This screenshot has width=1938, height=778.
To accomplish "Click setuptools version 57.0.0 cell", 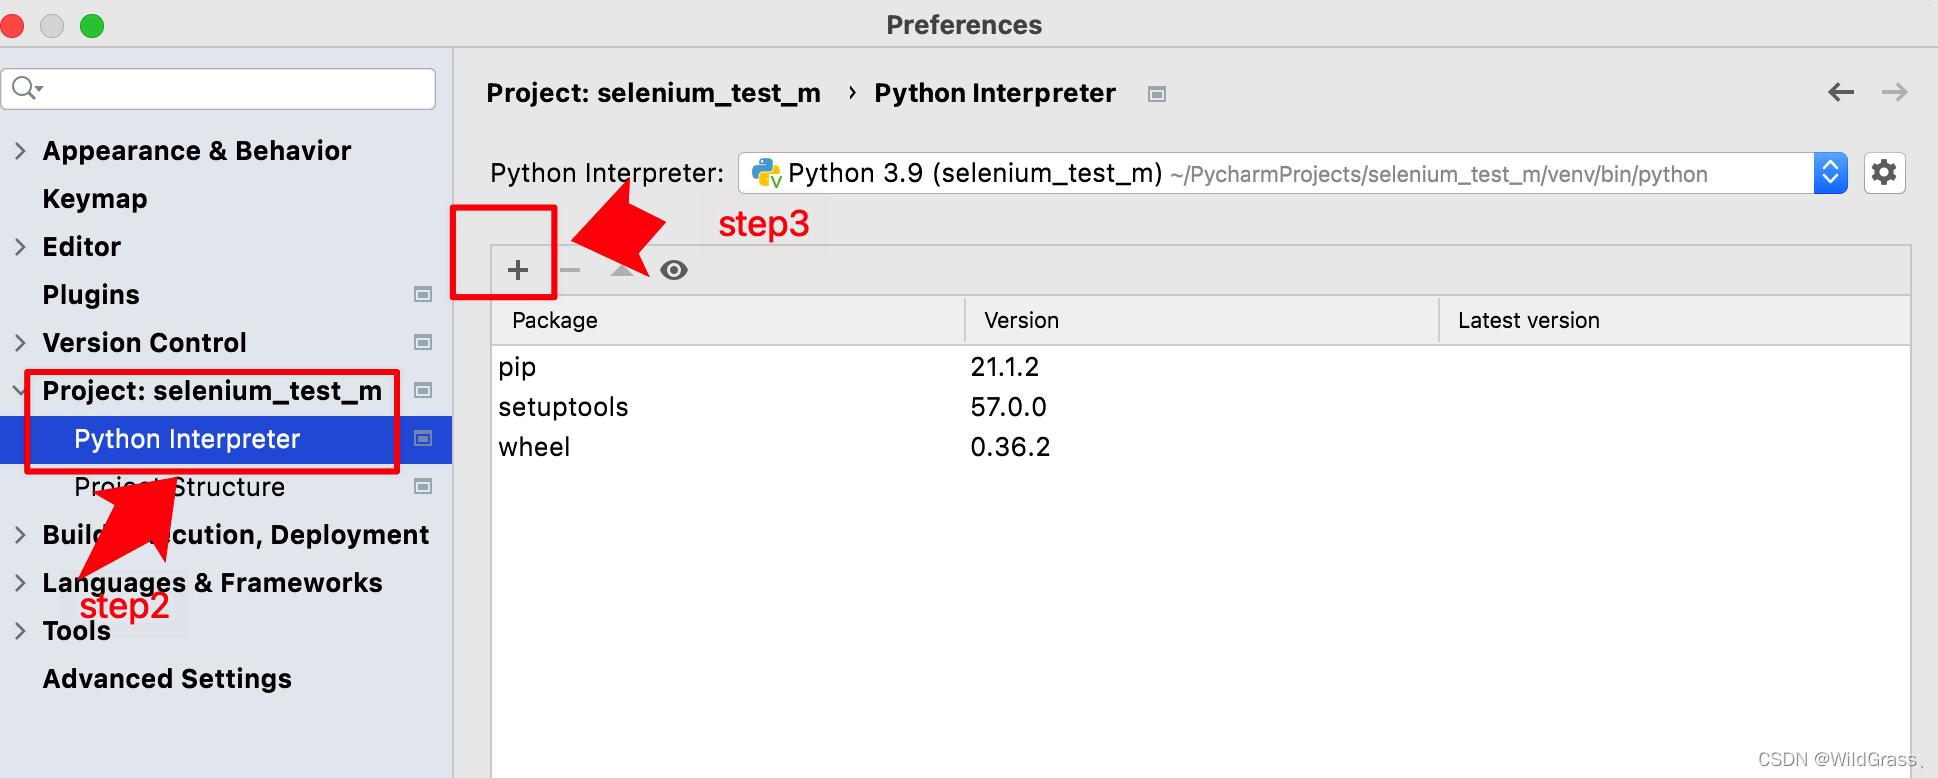I will [1008, 407].
